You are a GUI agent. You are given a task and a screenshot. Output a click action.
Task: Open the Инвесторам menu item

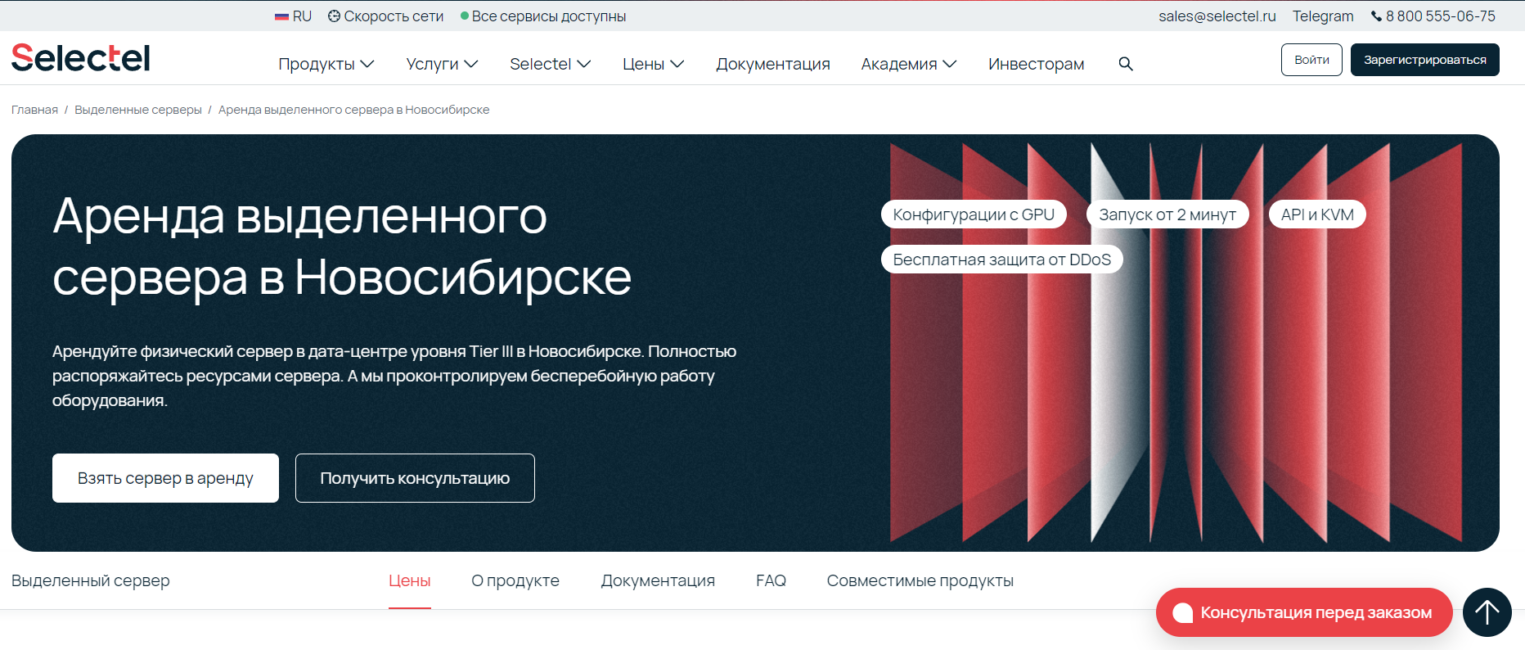click(1036, 64)
